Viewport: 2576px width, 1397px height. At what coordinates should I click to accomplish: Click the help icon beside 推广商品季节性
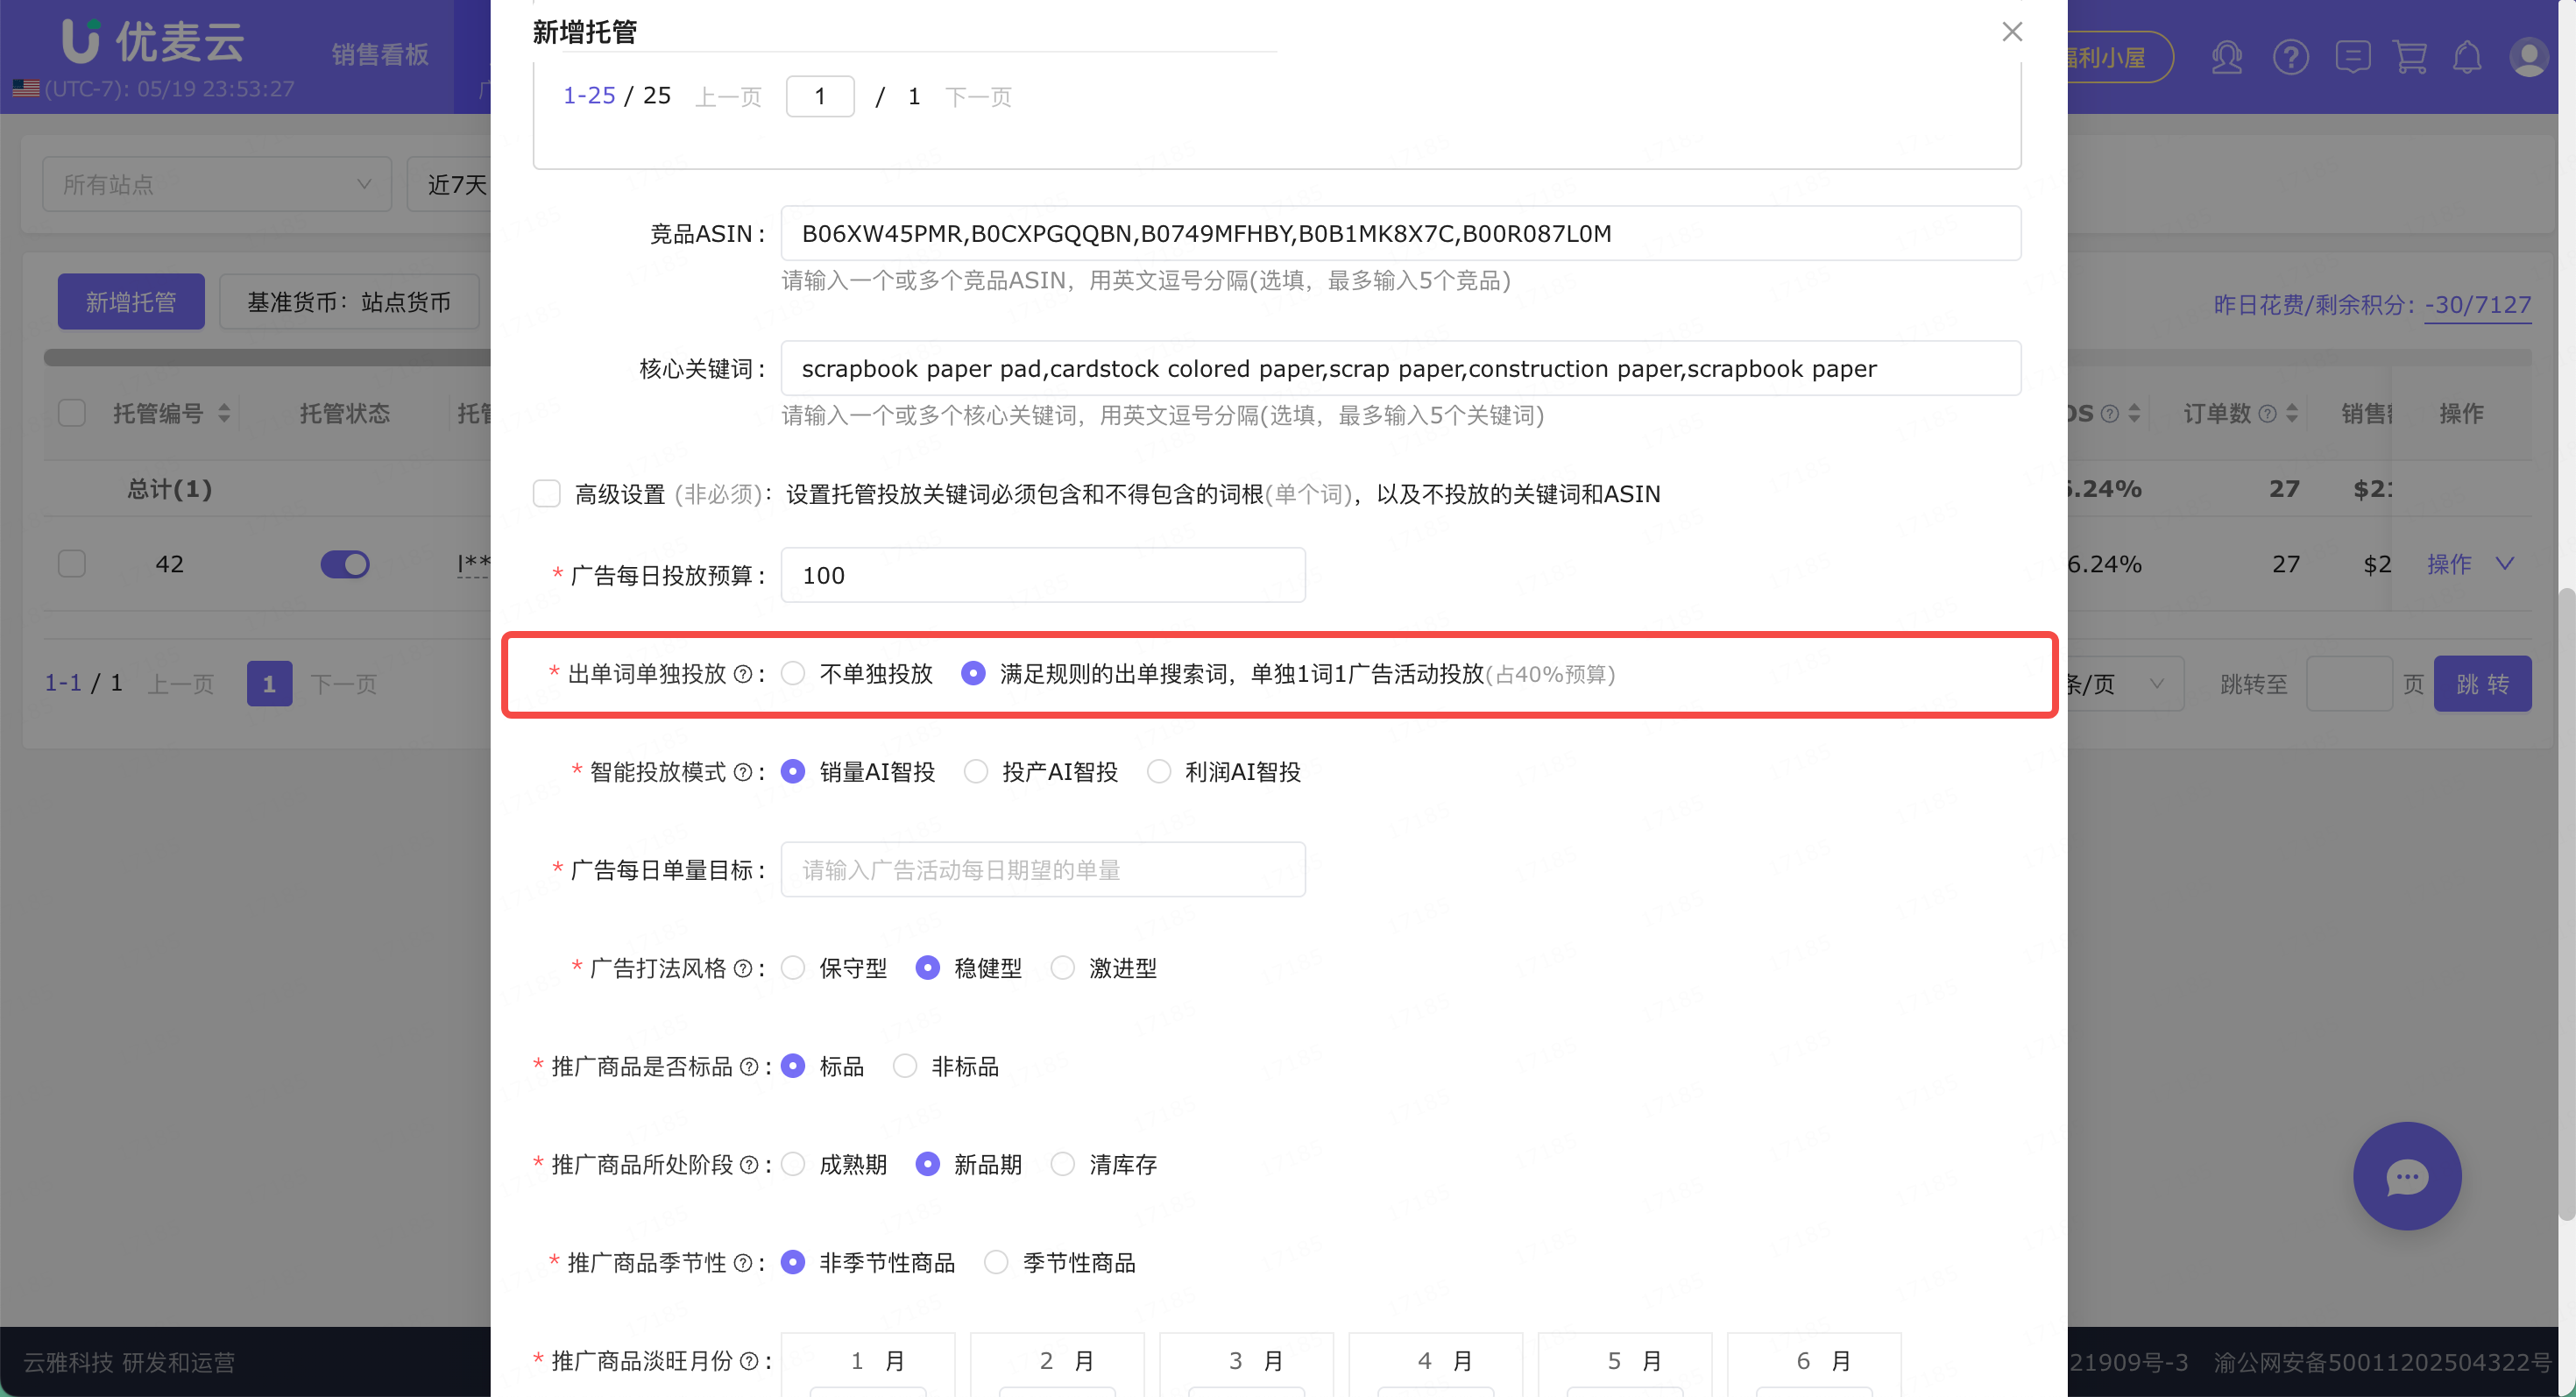tap(742, 1263)
